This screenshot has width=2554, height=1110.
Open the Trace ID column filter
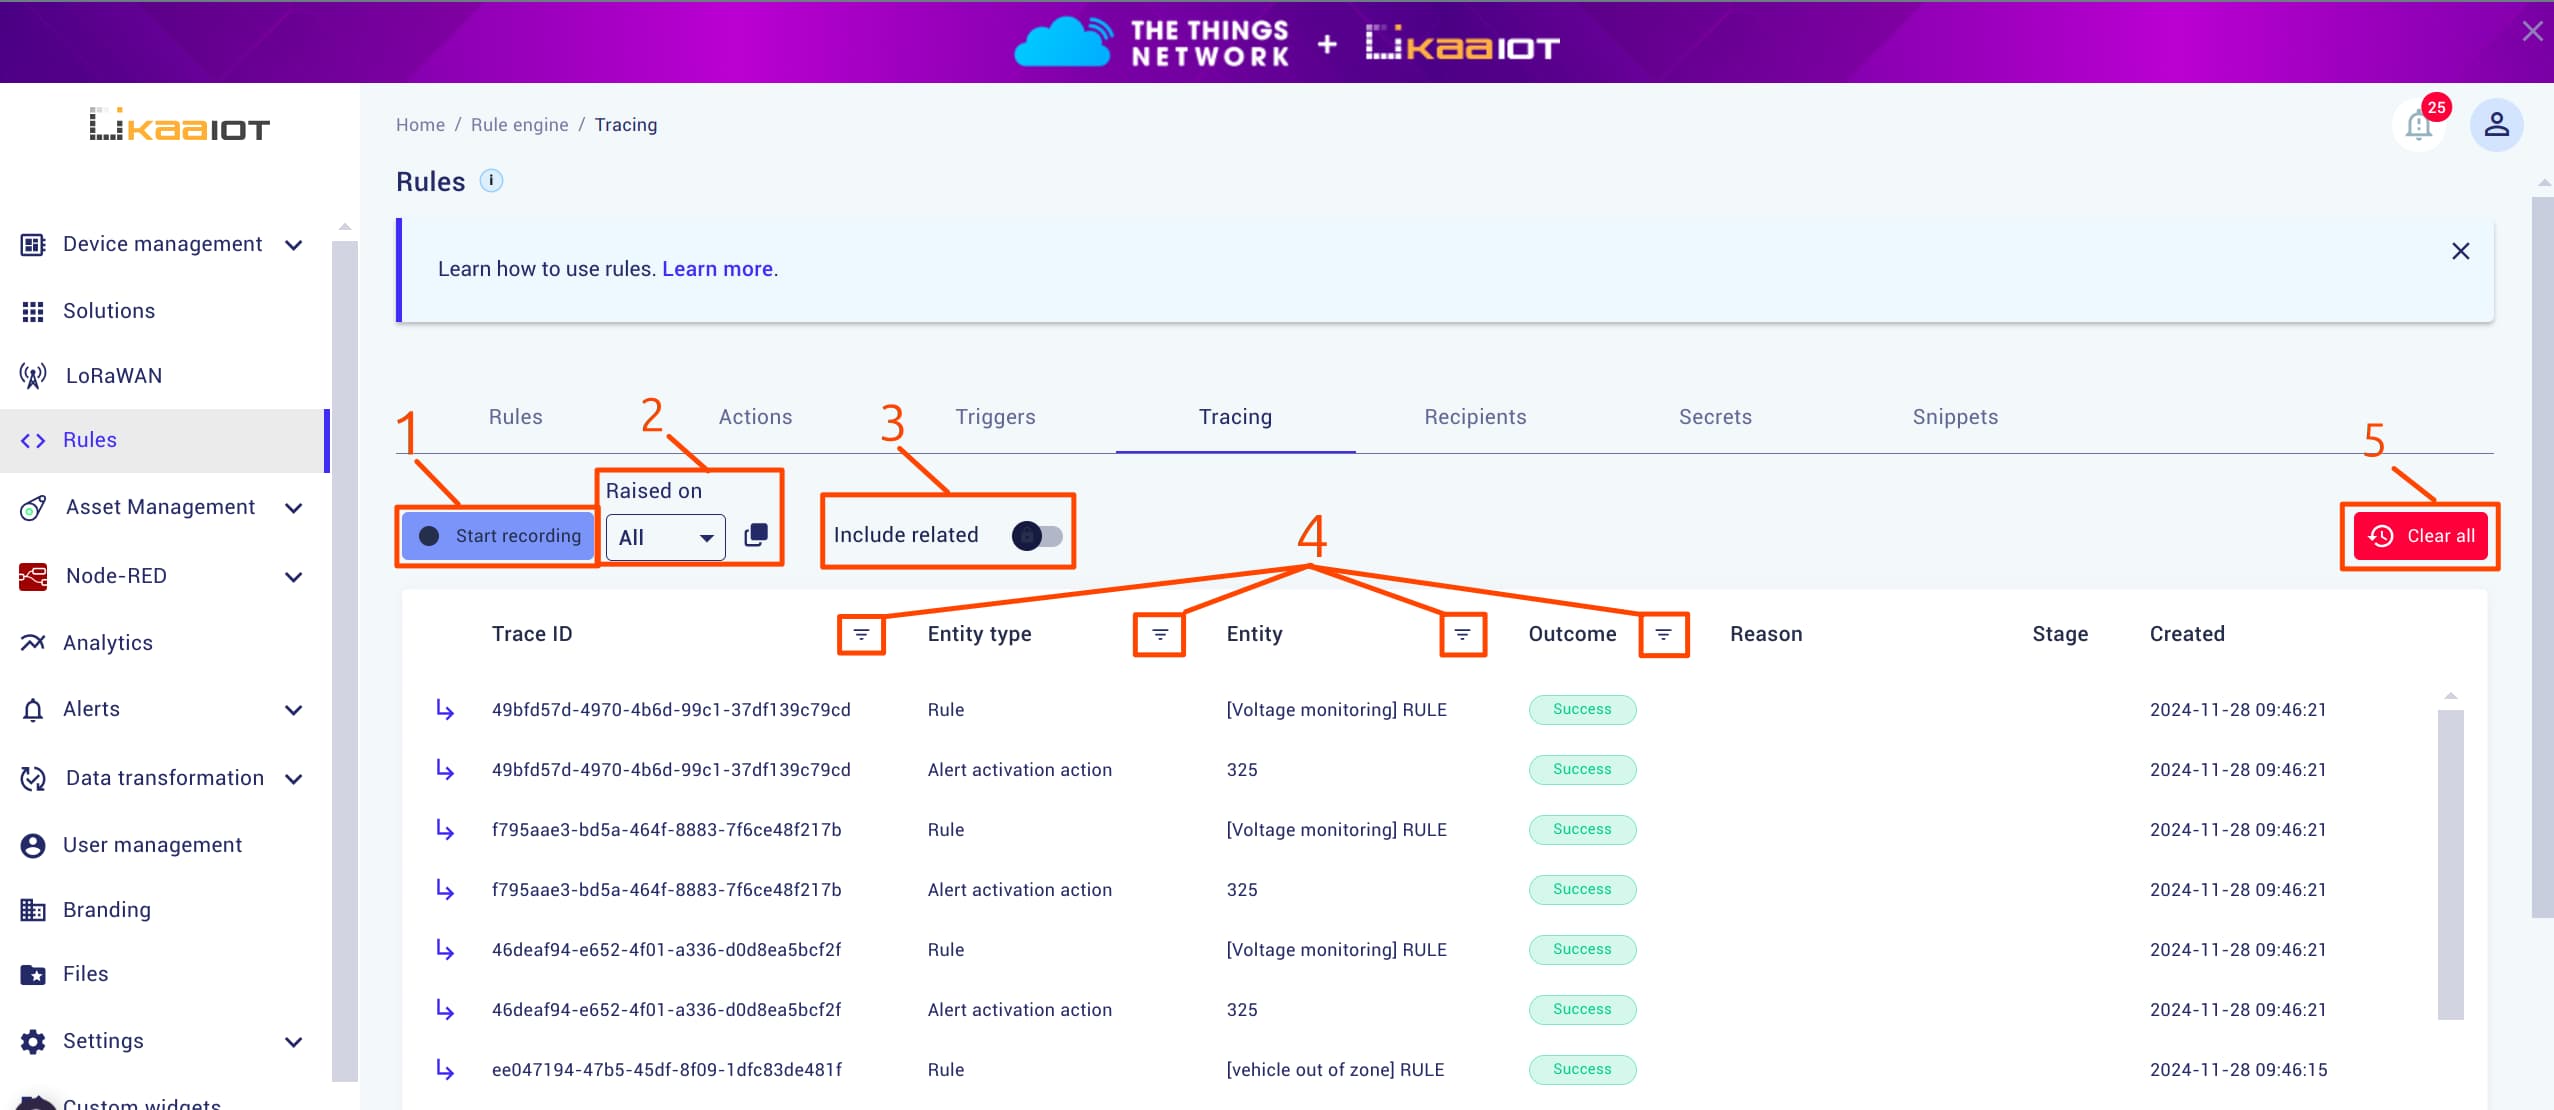pyautogui.click(x=861, y=635)
